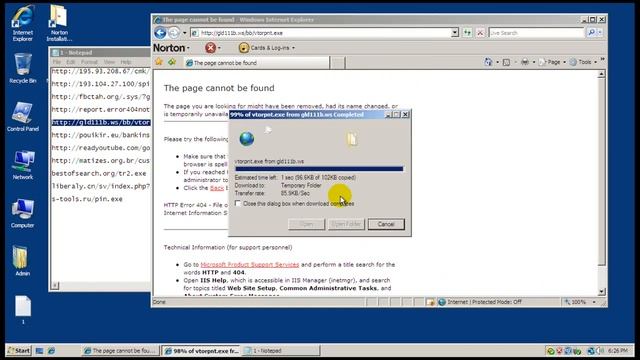Click the download progress bar
The width and height of the screenshot is (640, 360).
tap(319, 169)
